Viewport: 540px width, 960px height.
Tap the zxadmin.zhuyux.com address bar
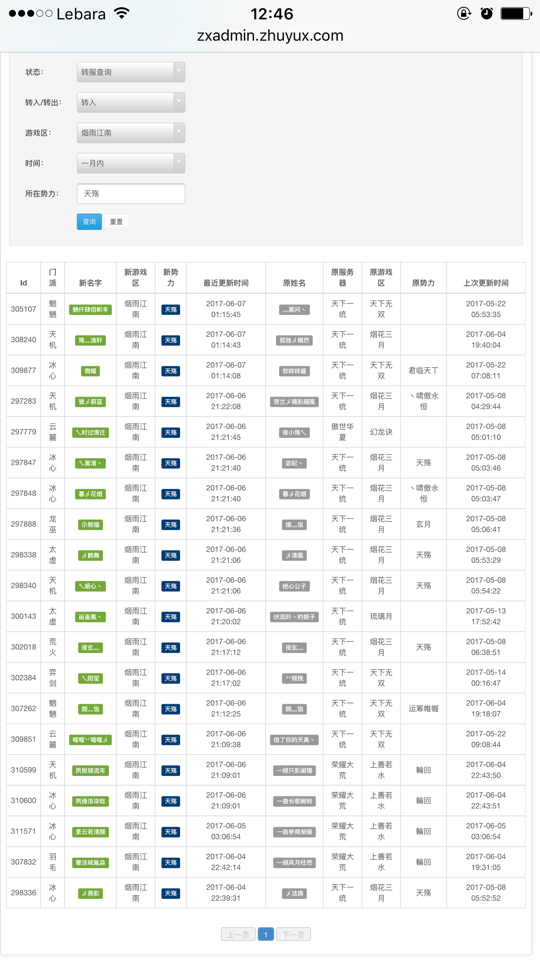pyautogui.click(x=270, y=36)
